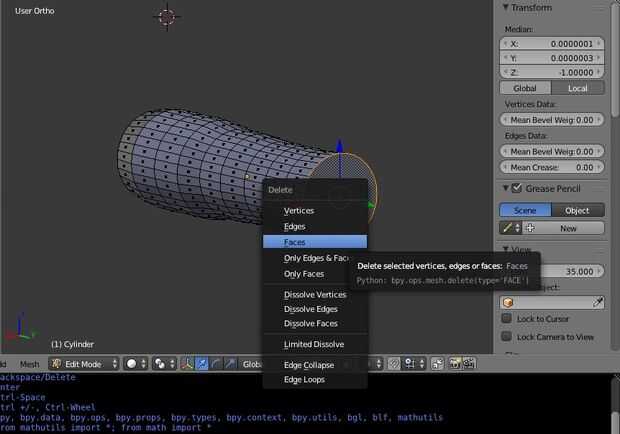Select the scale manipulator icon
Viewport: 620px width, 434px height.
click(230, 364)
